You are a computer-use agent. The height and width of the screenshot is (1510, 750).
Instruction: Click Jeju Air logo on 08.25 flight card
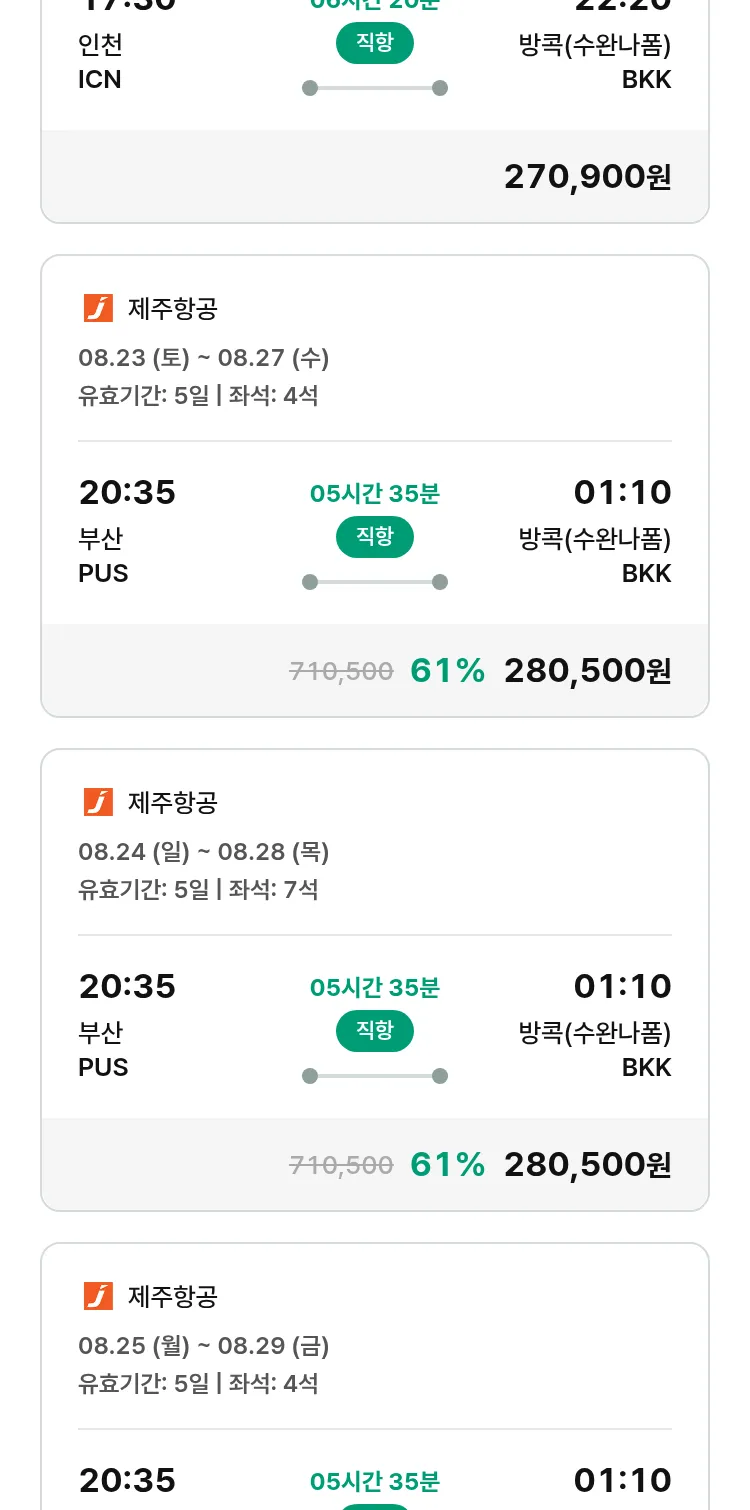[98, 1296]
